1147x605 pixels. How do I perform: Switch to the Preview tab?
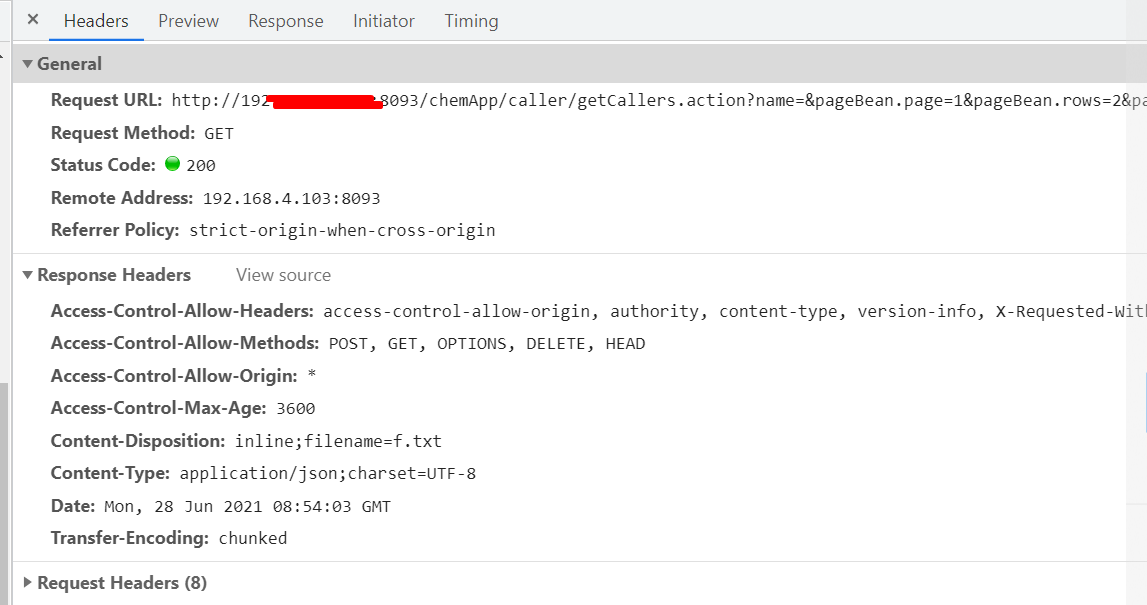pyautogui.click(x=188, y=21)
